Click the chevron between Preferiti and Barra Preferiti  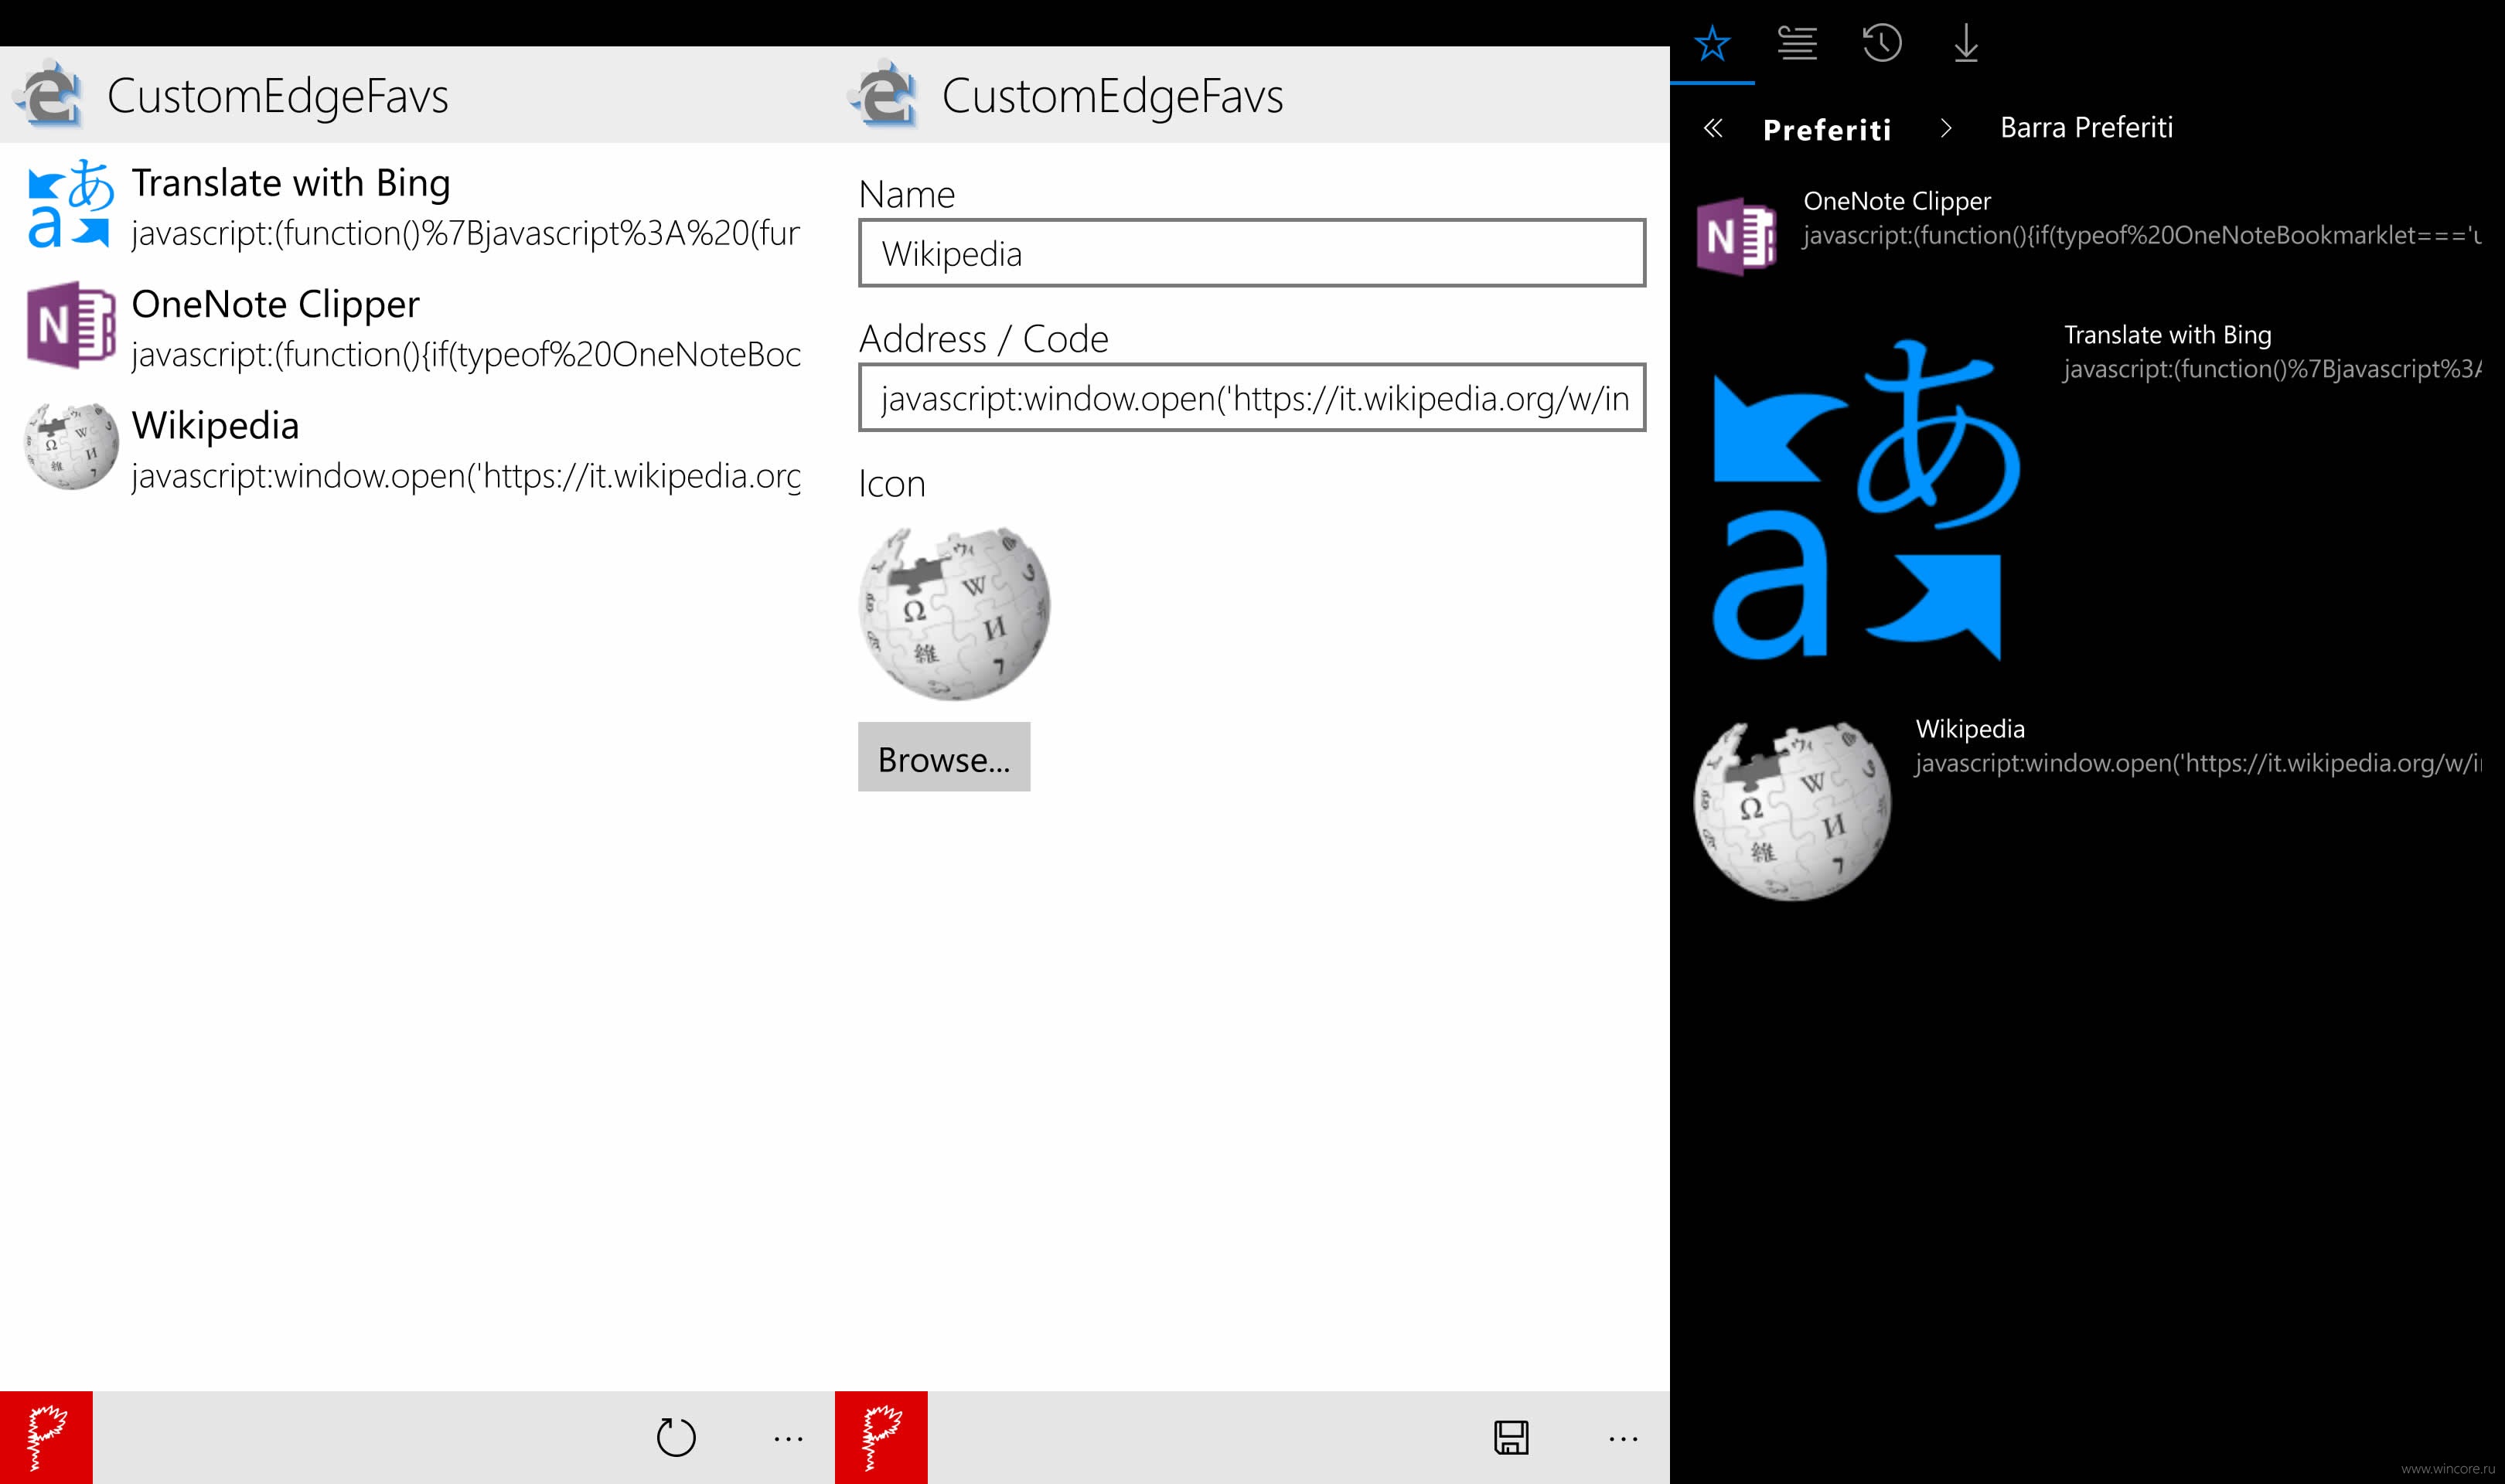tap(1945, 128)
